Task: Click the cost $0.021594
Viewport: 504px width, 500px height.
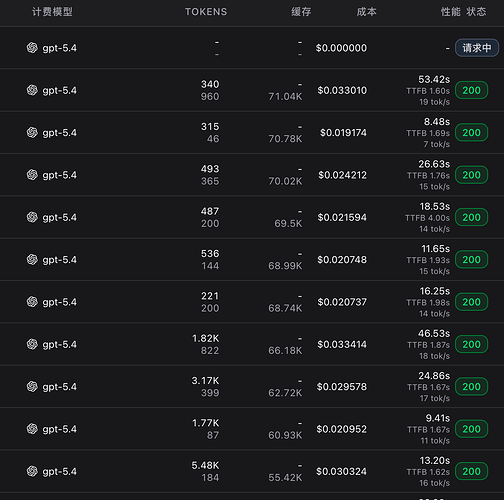Action: 342,217
